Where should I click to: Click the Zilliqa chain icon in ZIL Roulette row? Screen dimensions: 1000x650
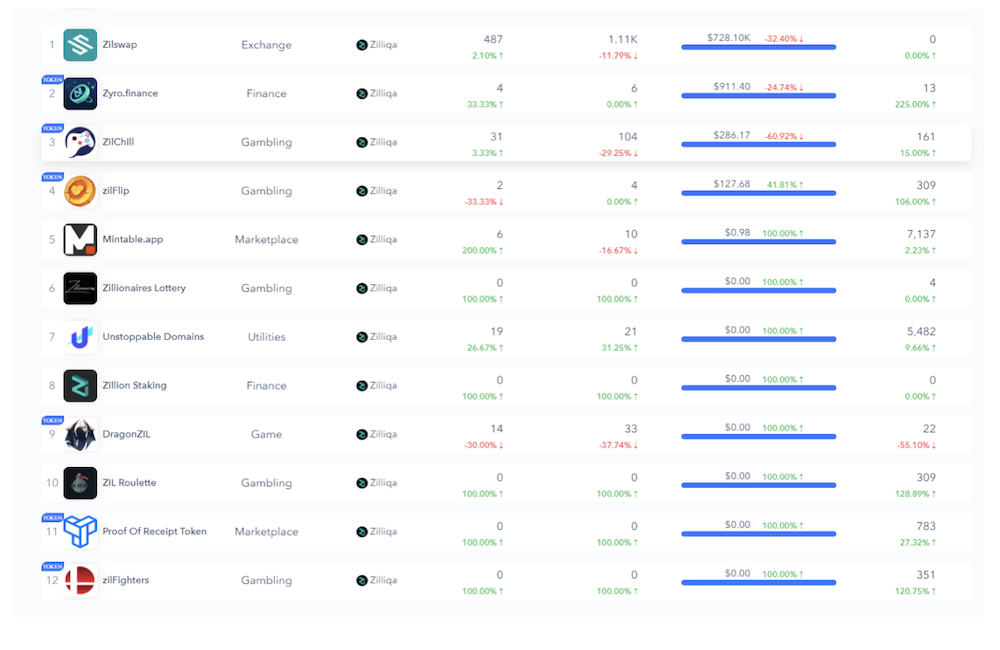362,483
